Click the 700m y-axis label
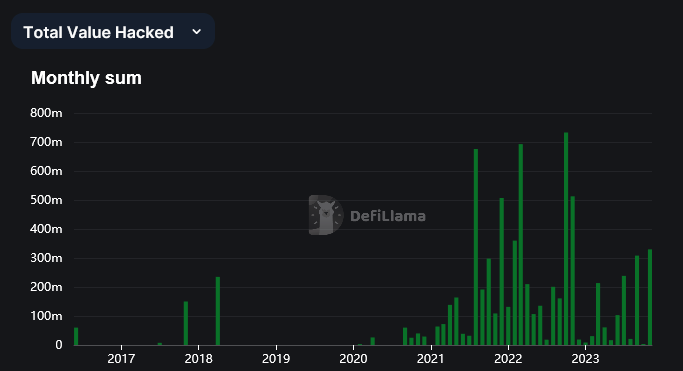Screen dimensions: 683x371 pos(46,142)
